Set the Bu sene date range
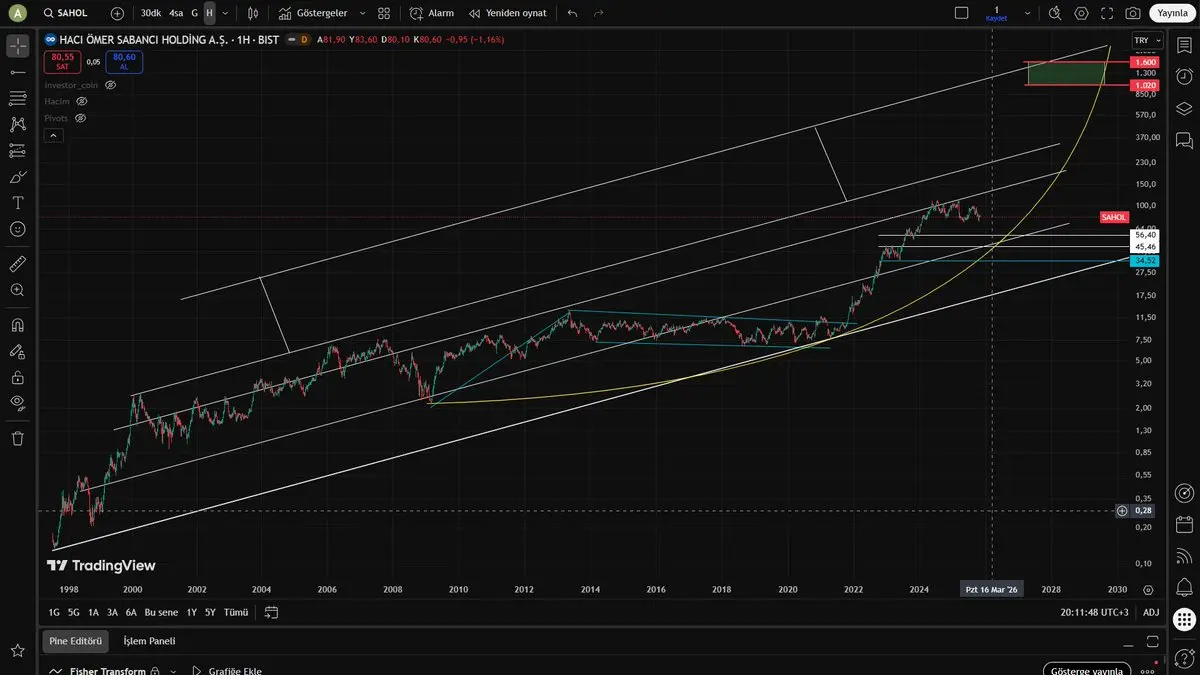Screen dimensions: 1200x675 pos(161,612)
